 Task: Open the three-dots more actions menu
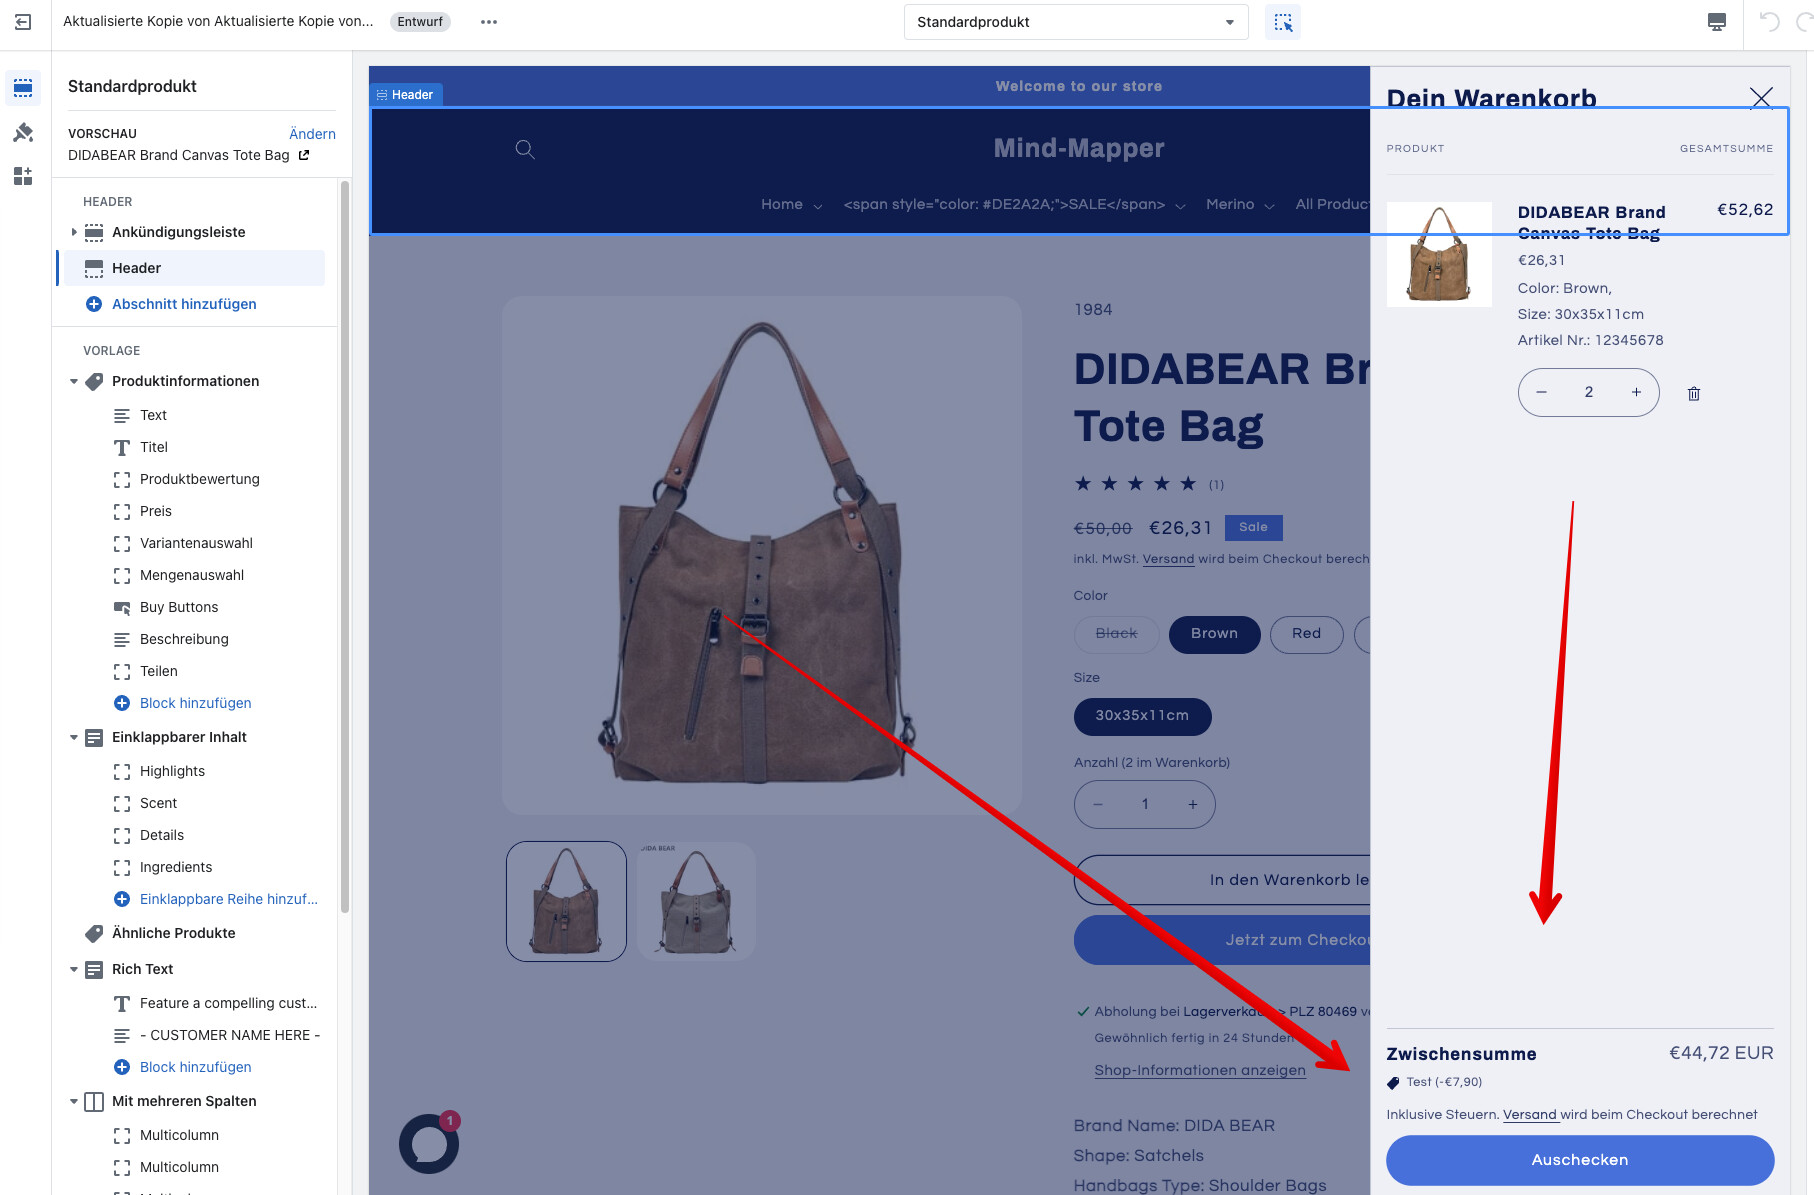(488, 22)
